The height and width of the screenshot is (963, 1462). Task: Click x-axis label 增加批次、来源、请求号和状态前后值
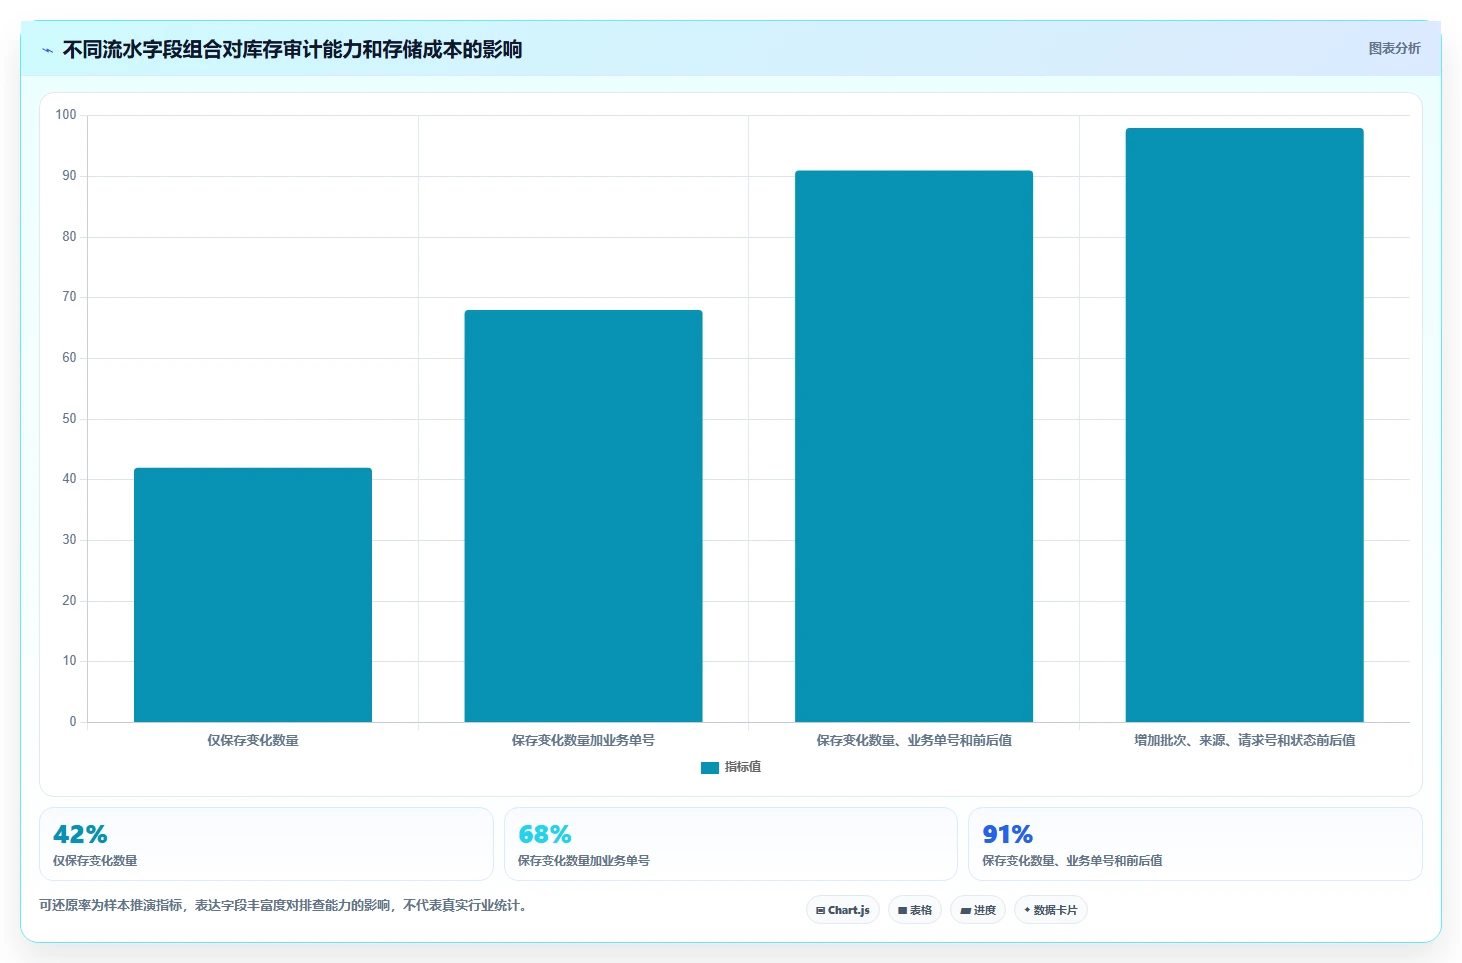pyautogui.click(x=1244, y=741)
